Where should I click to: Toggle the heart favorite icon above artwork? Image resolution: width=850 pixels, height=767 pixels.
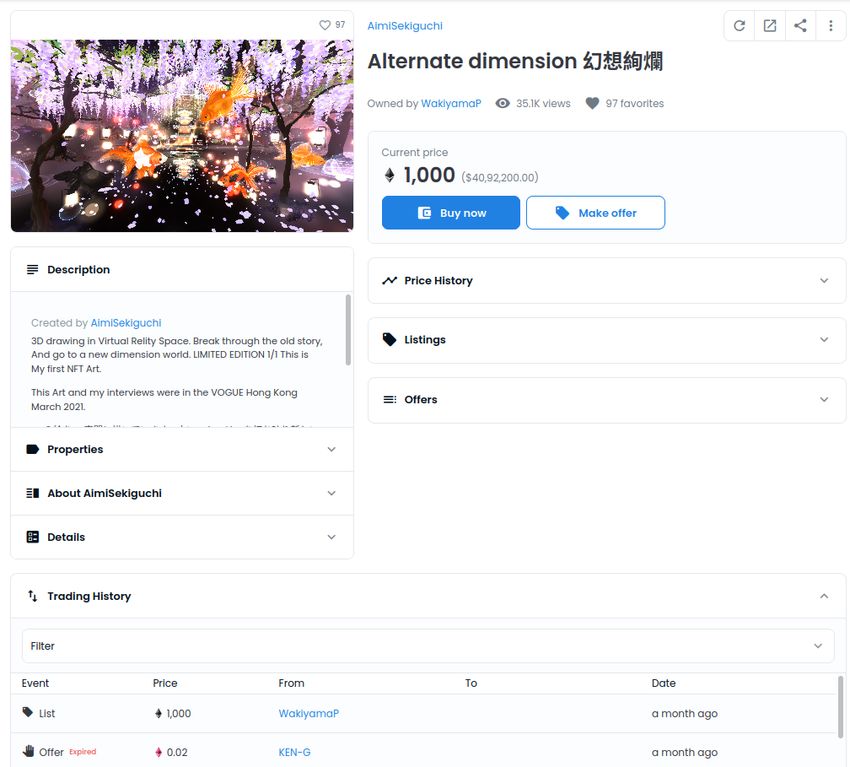click(325, 25)
